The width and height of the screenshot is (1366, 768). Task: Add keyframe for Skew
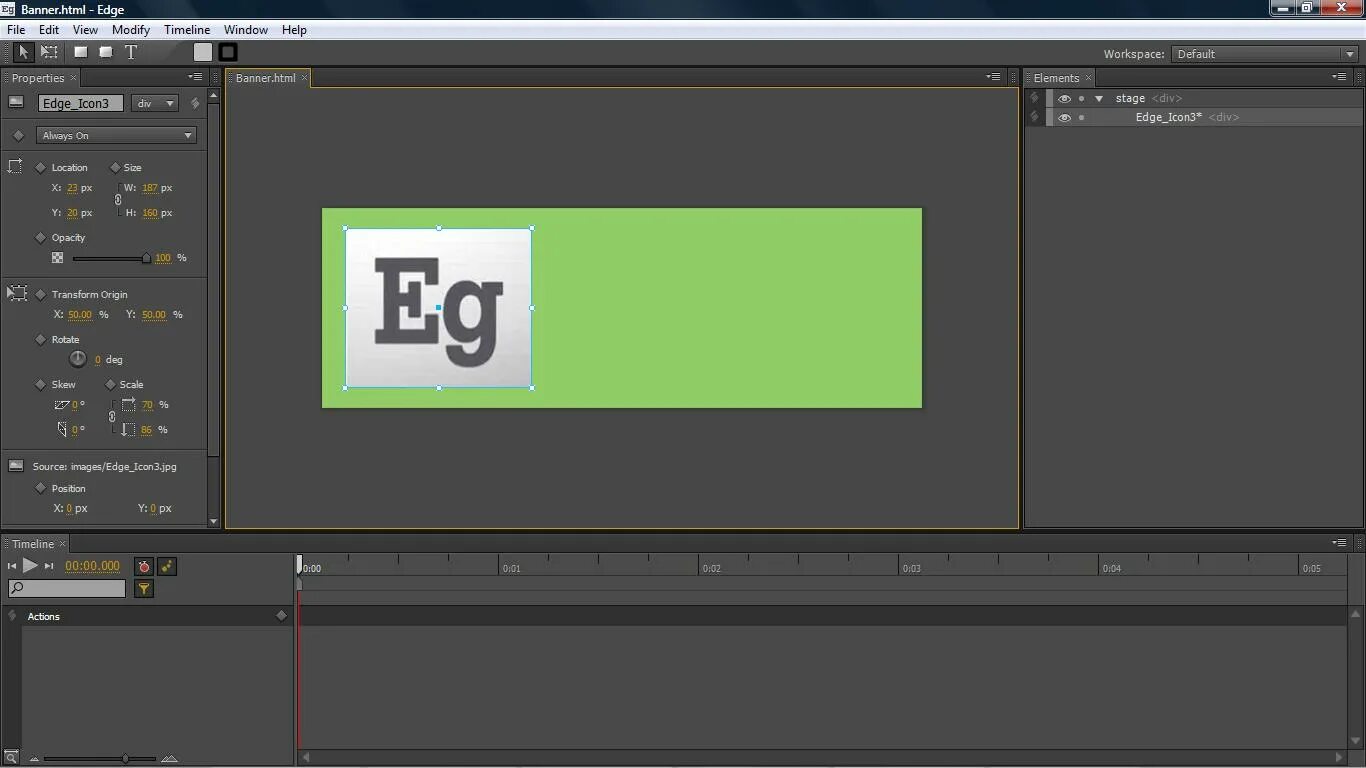[x=41, y=384]
